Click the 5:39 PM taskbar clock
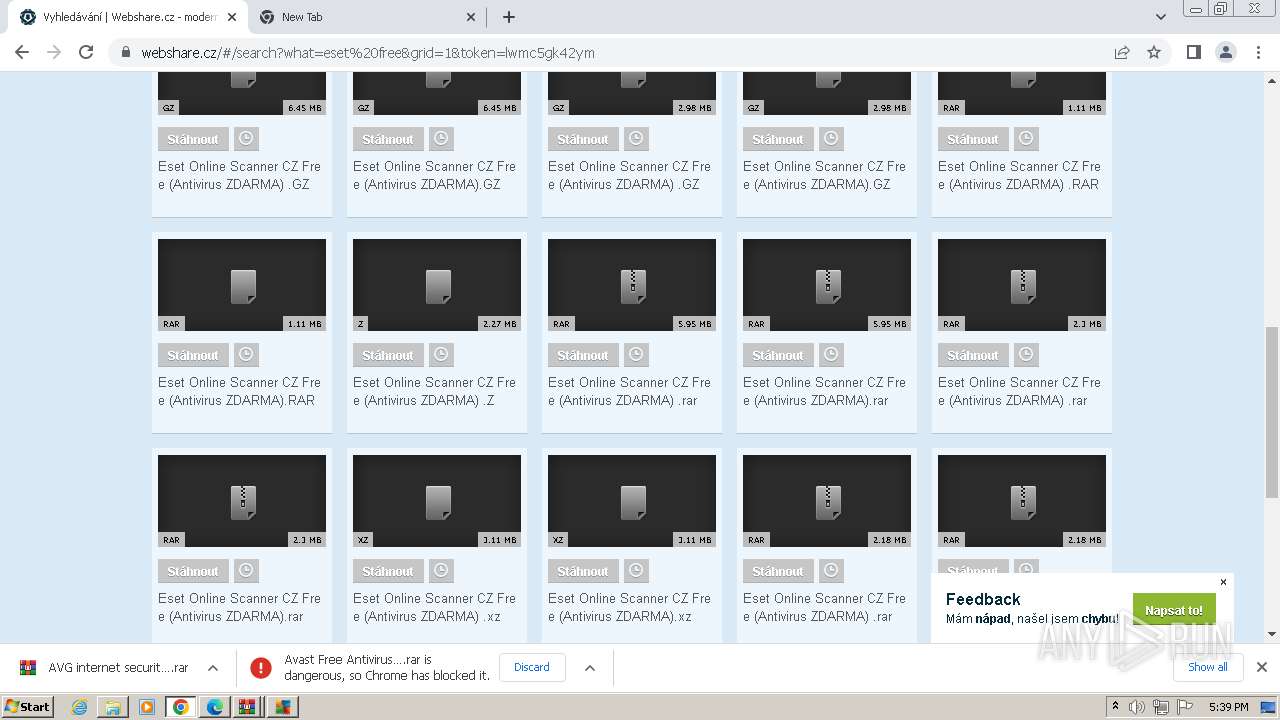The width and height of the screenshot is (1280, 720). [x=1228, y=707]
